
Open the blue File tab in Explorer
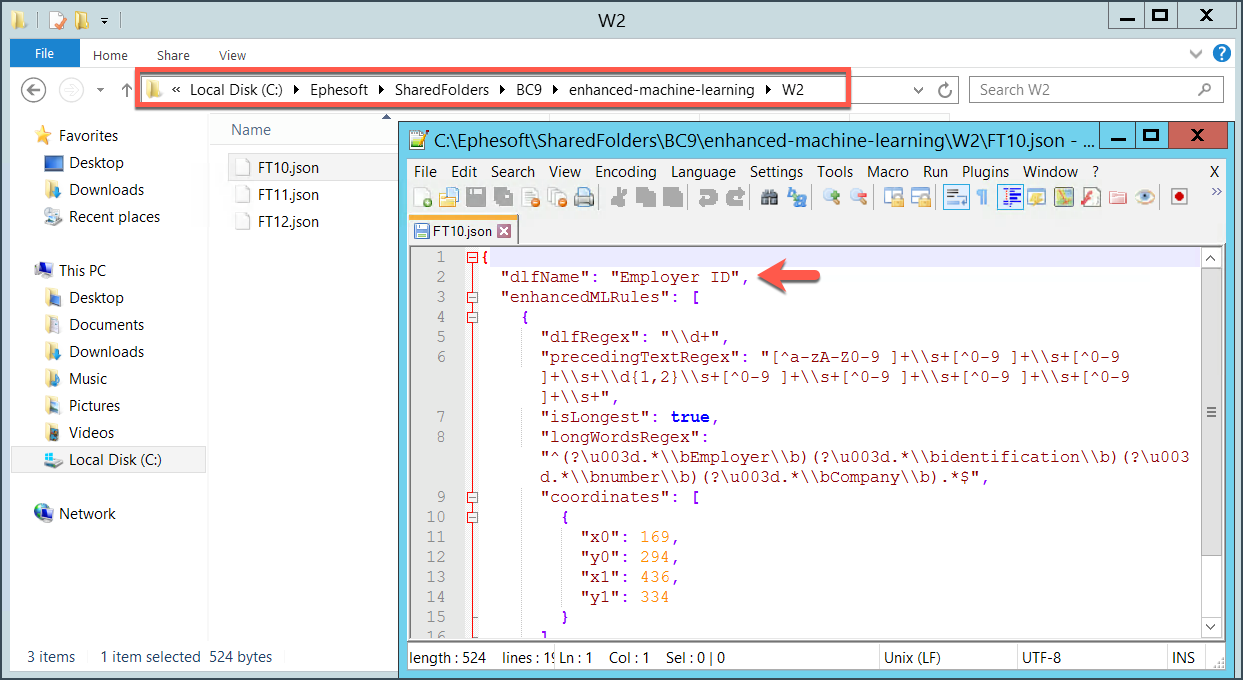pyautogui.click(x=44, y=54)
